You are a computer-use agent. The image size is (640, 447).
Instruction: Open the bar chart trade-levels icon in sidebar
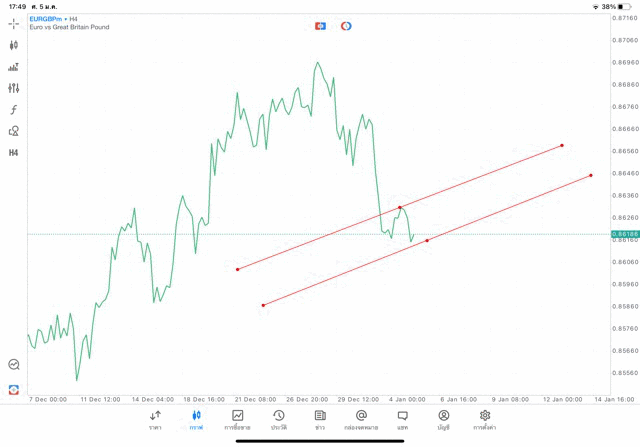14,67
